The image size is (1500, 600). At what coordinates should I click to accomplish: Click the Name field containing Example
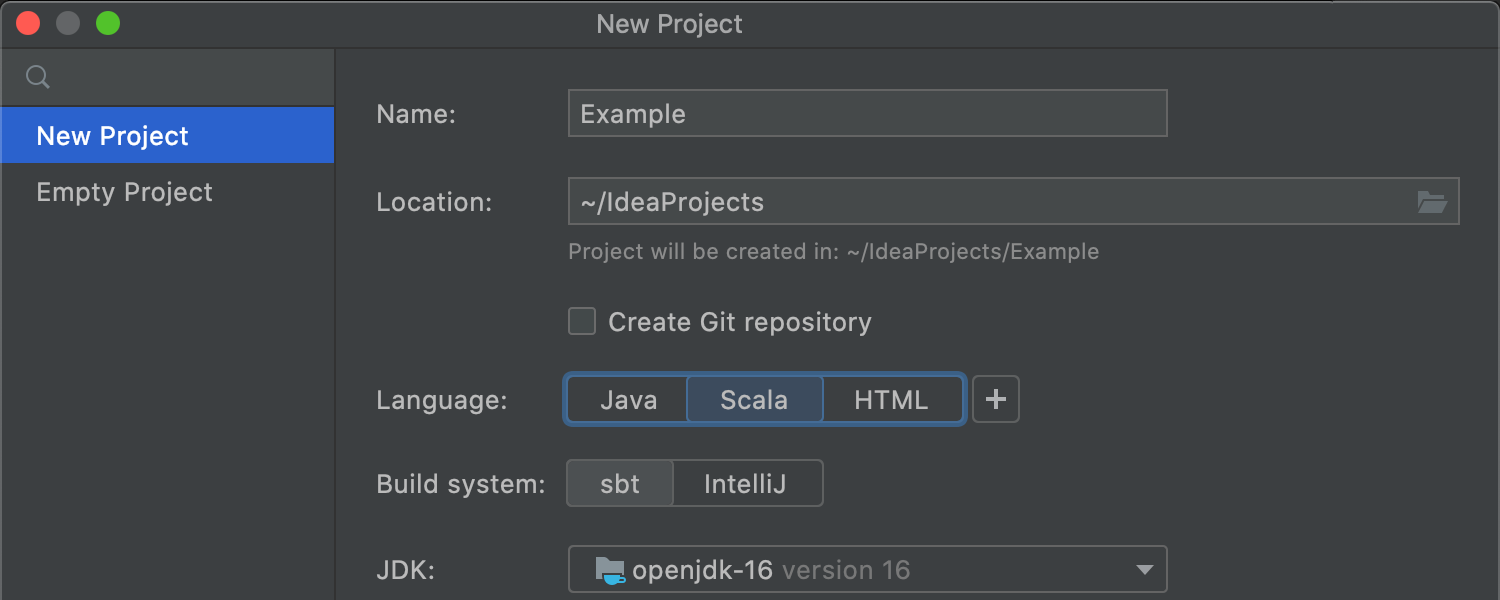pyautogui.click(x=866, y=114)
